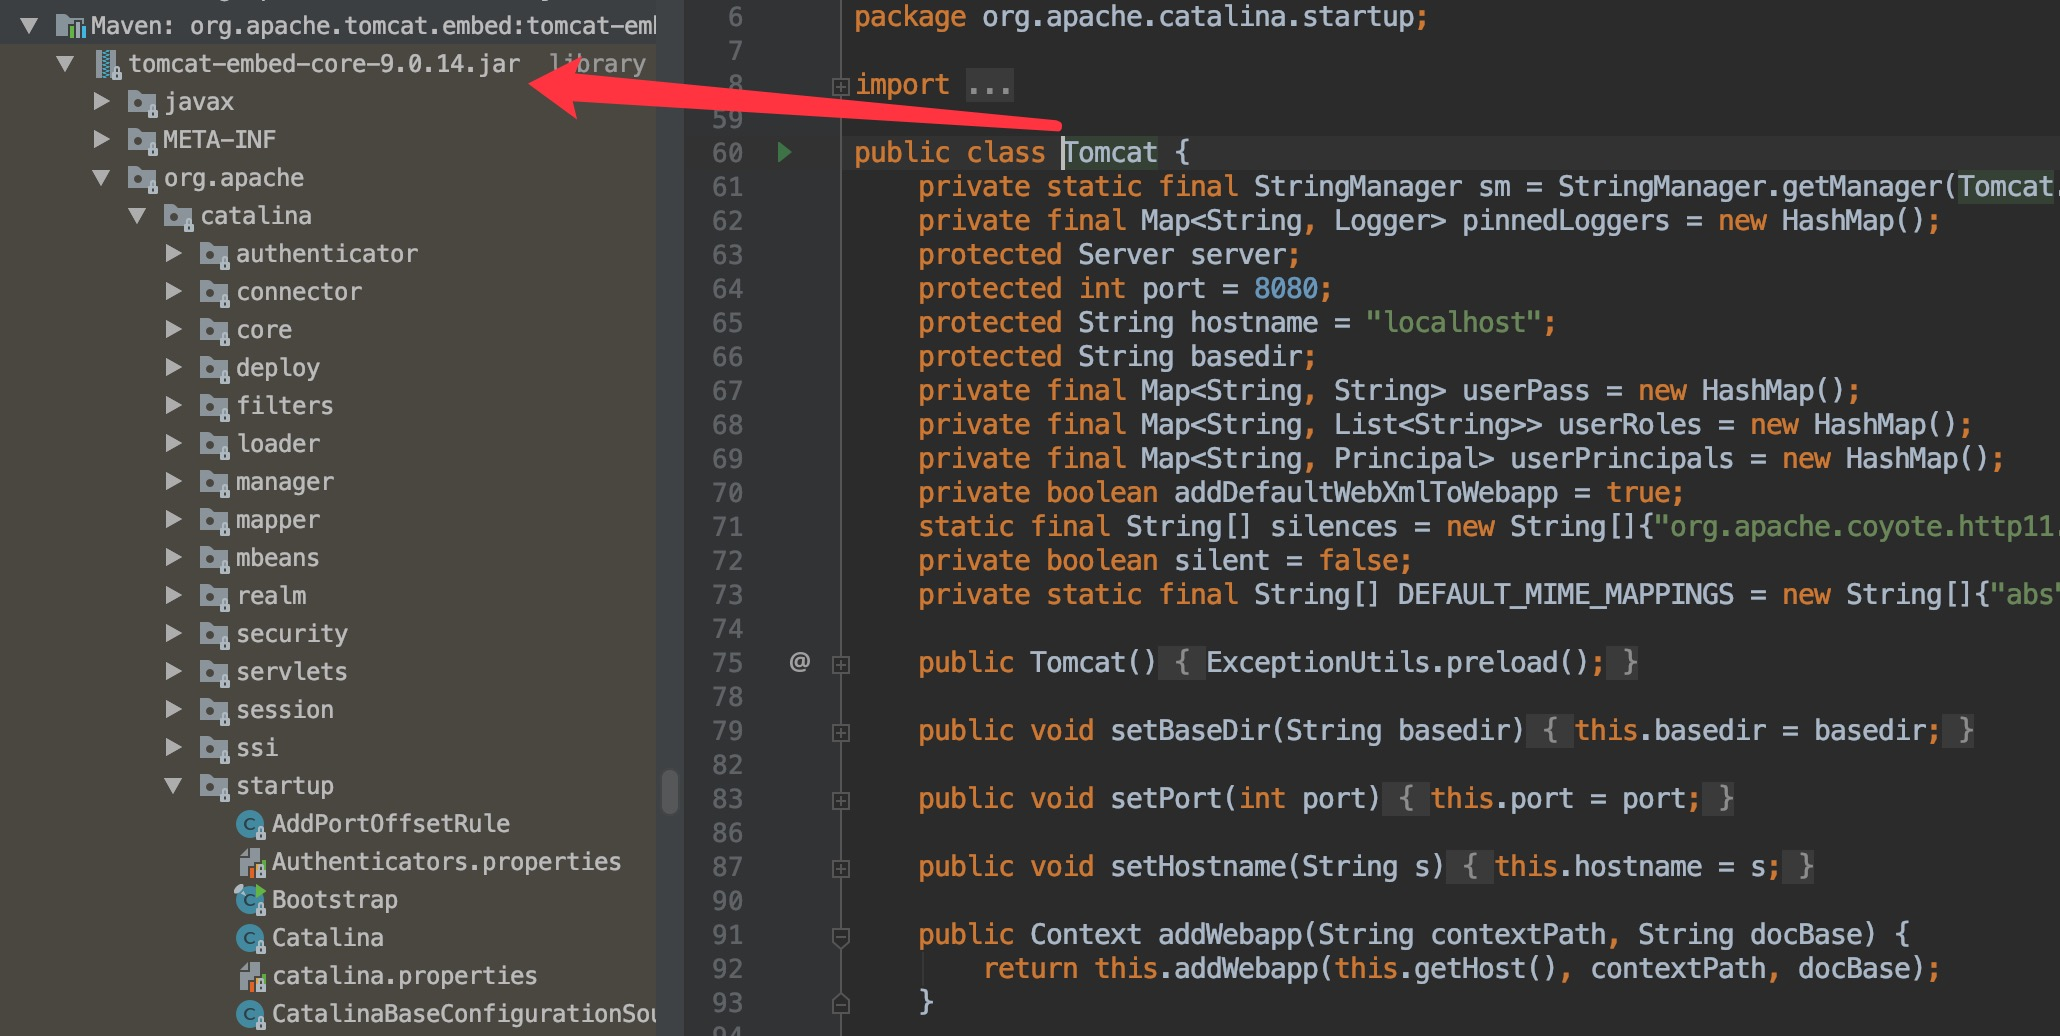Click the tomcat-embed-core jar archive icon
The width and height of the screenshot is (2060, 1036).
(x=108, y=64)
